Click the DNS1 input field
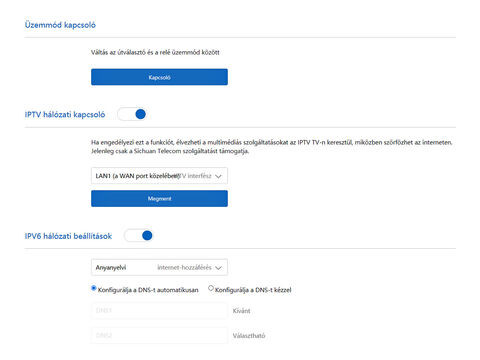Viewport: 480px width, 360px height. 159,310
